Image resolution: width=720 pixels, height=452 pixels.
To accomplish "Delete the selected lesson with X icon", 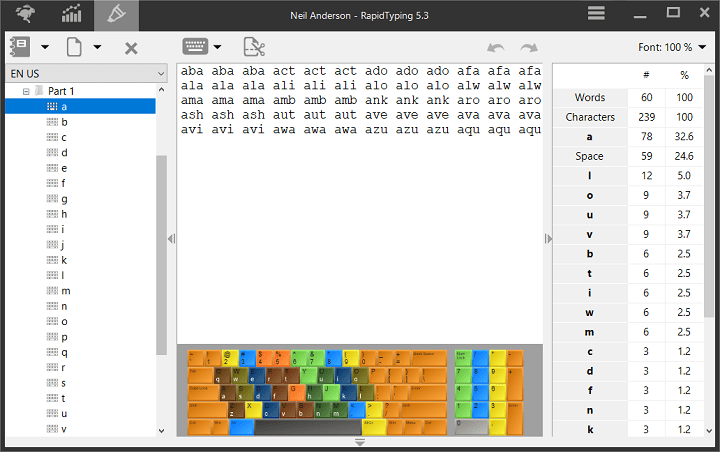I will (131, 48).
